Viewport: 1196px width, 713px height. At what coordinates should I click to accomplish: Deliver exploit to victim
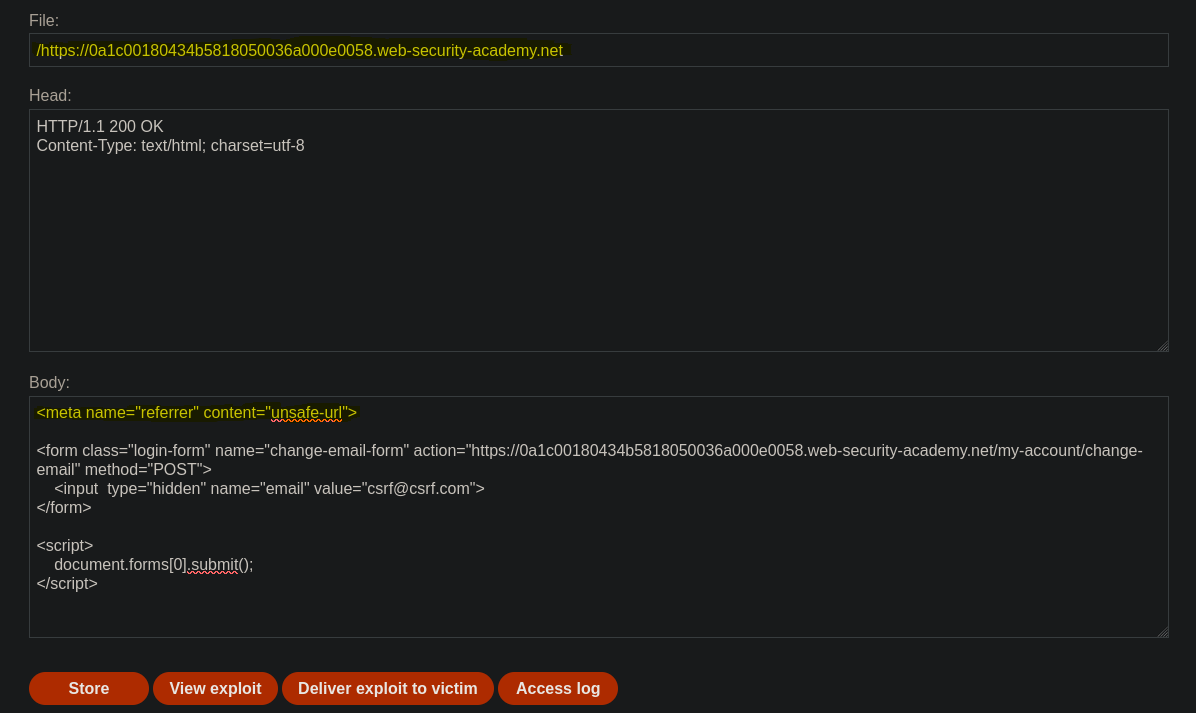[387, 688]
